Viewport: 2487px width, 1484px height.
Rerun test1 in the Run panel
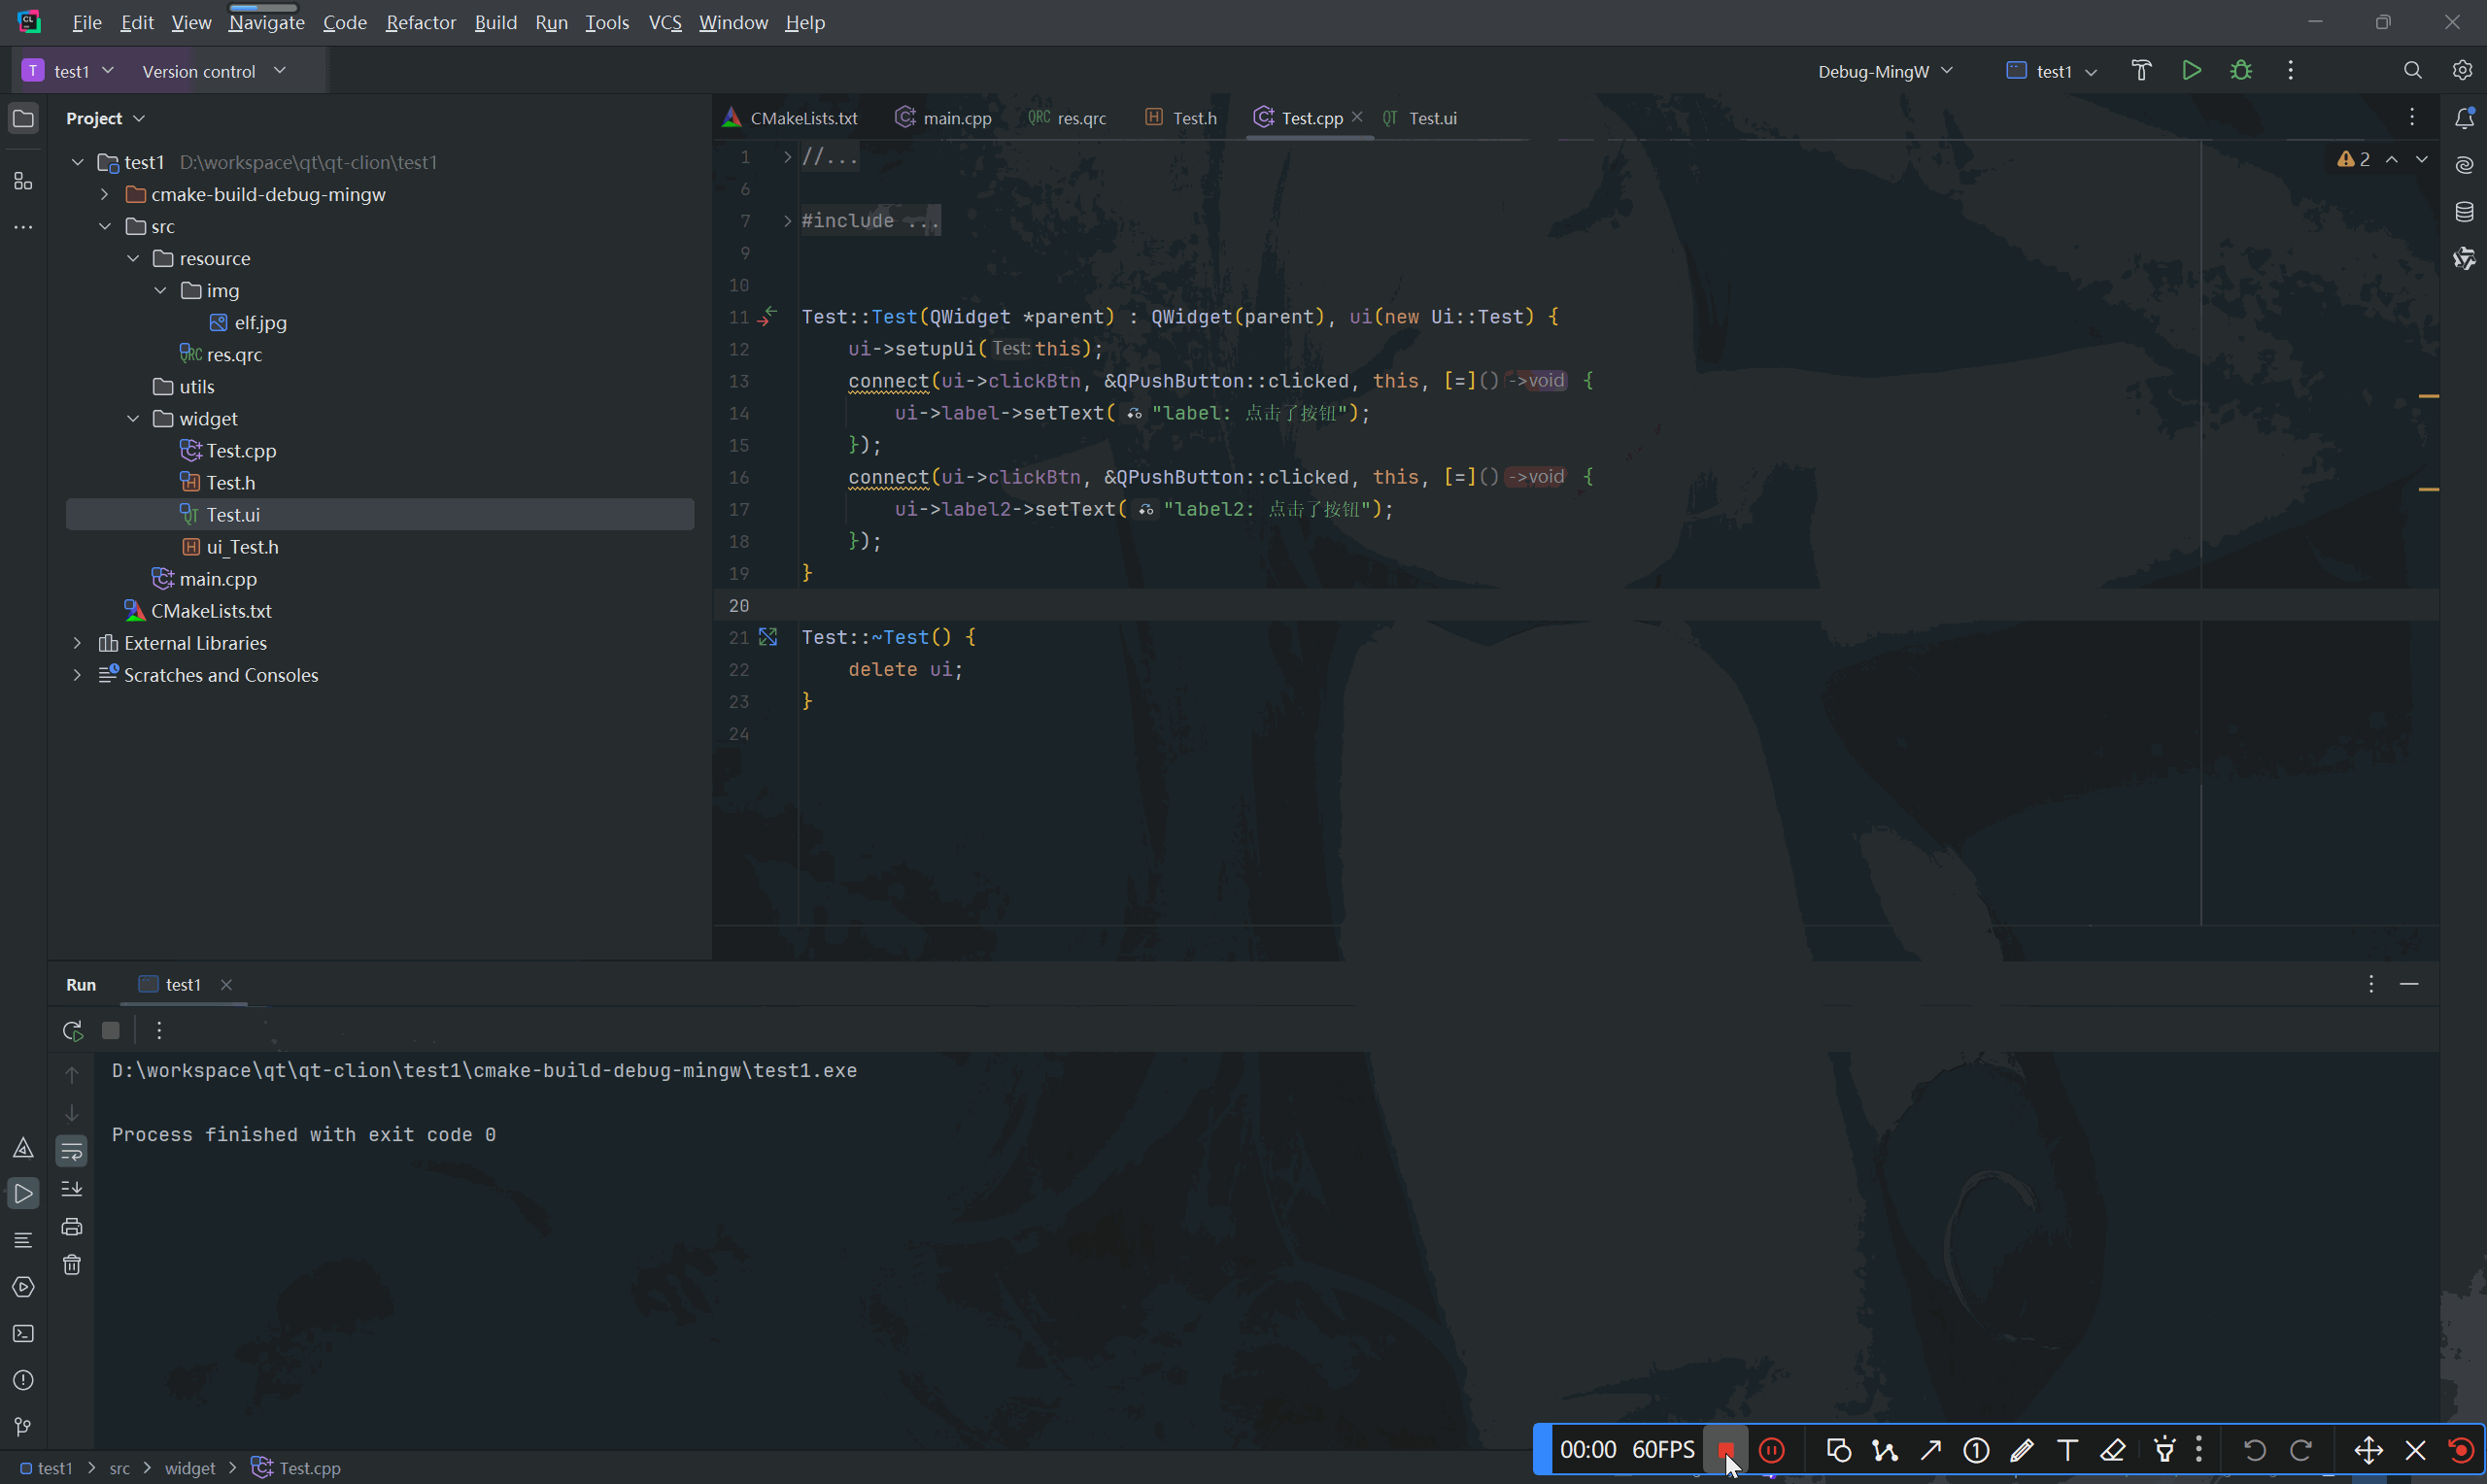click(x=72, y=1030)
